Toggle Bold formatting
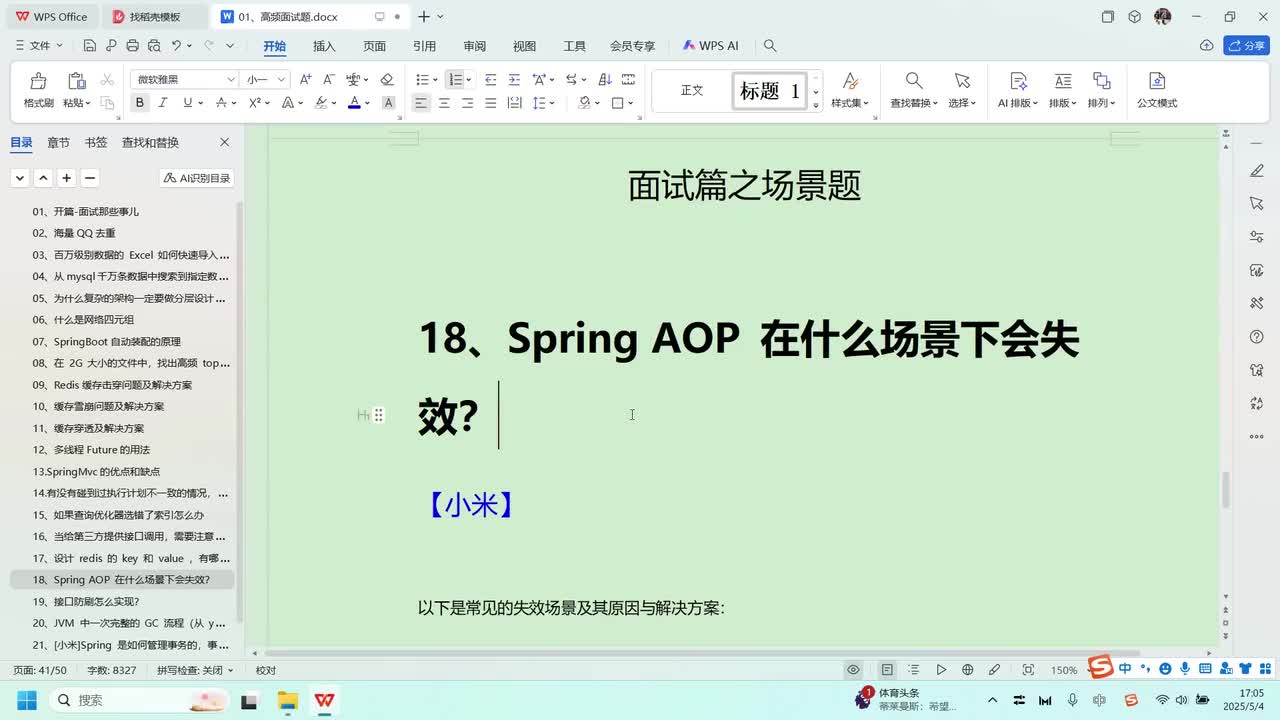The height and width of the screenshot is (720, 1280). [x=139, y=103]
